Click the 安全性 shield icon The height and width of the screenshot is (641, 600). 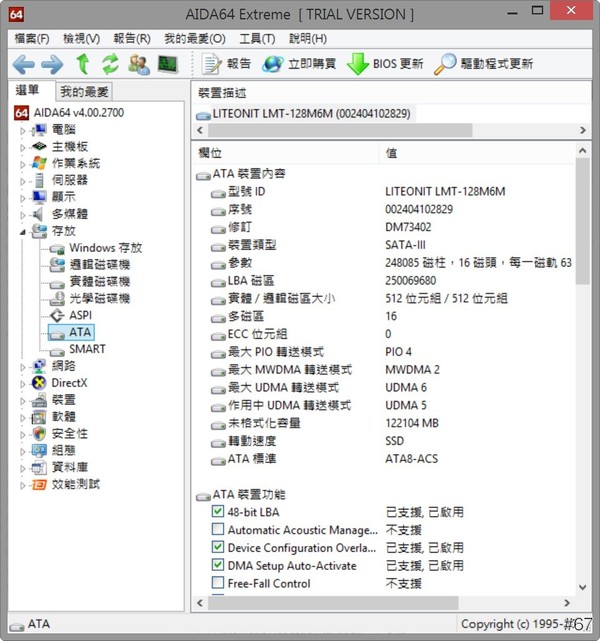pyautogui.click(x=39, y=434)
